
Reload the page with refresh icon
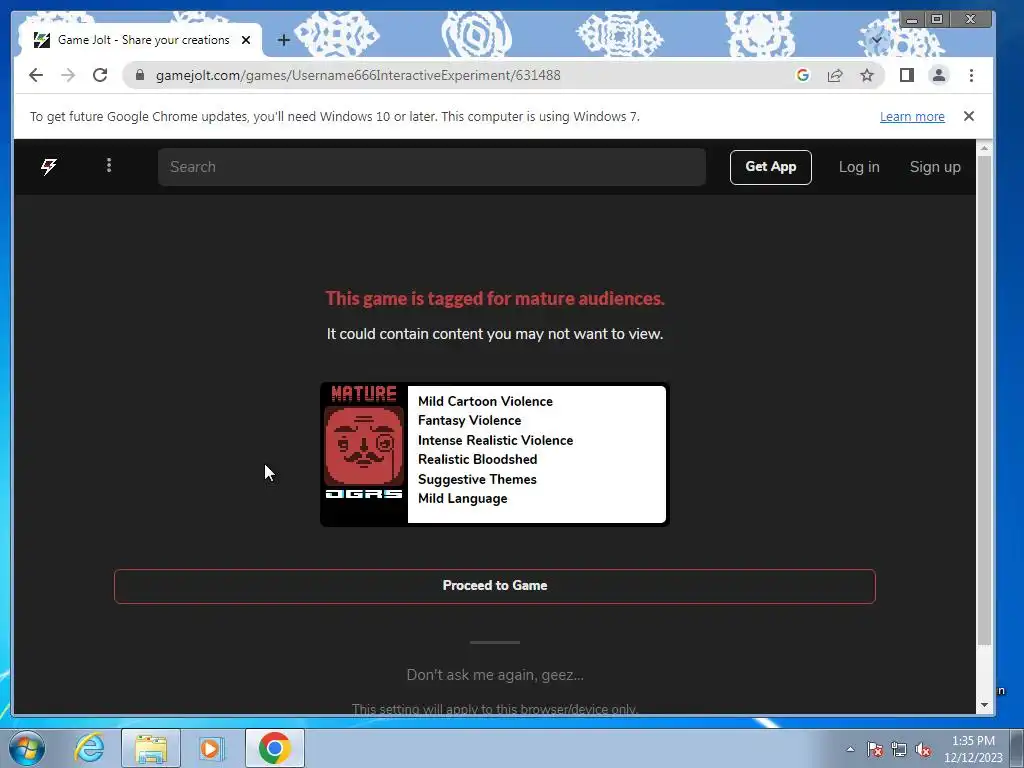(x=100, y=75)
